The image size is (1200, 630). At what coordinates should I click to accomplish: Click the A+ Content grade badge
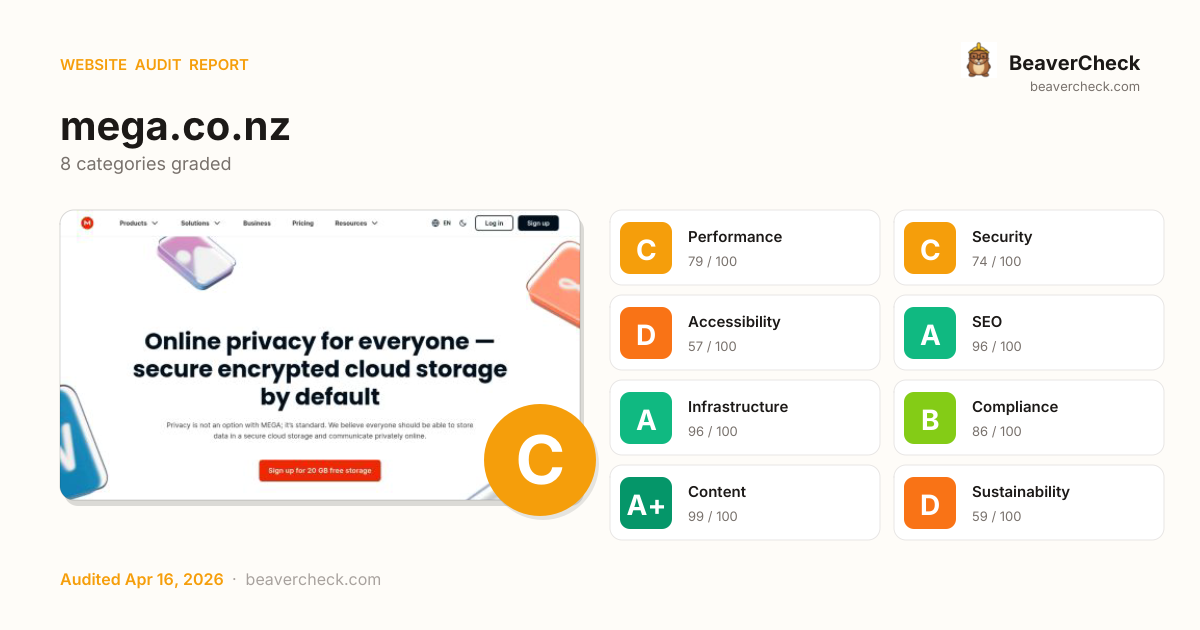646,503
